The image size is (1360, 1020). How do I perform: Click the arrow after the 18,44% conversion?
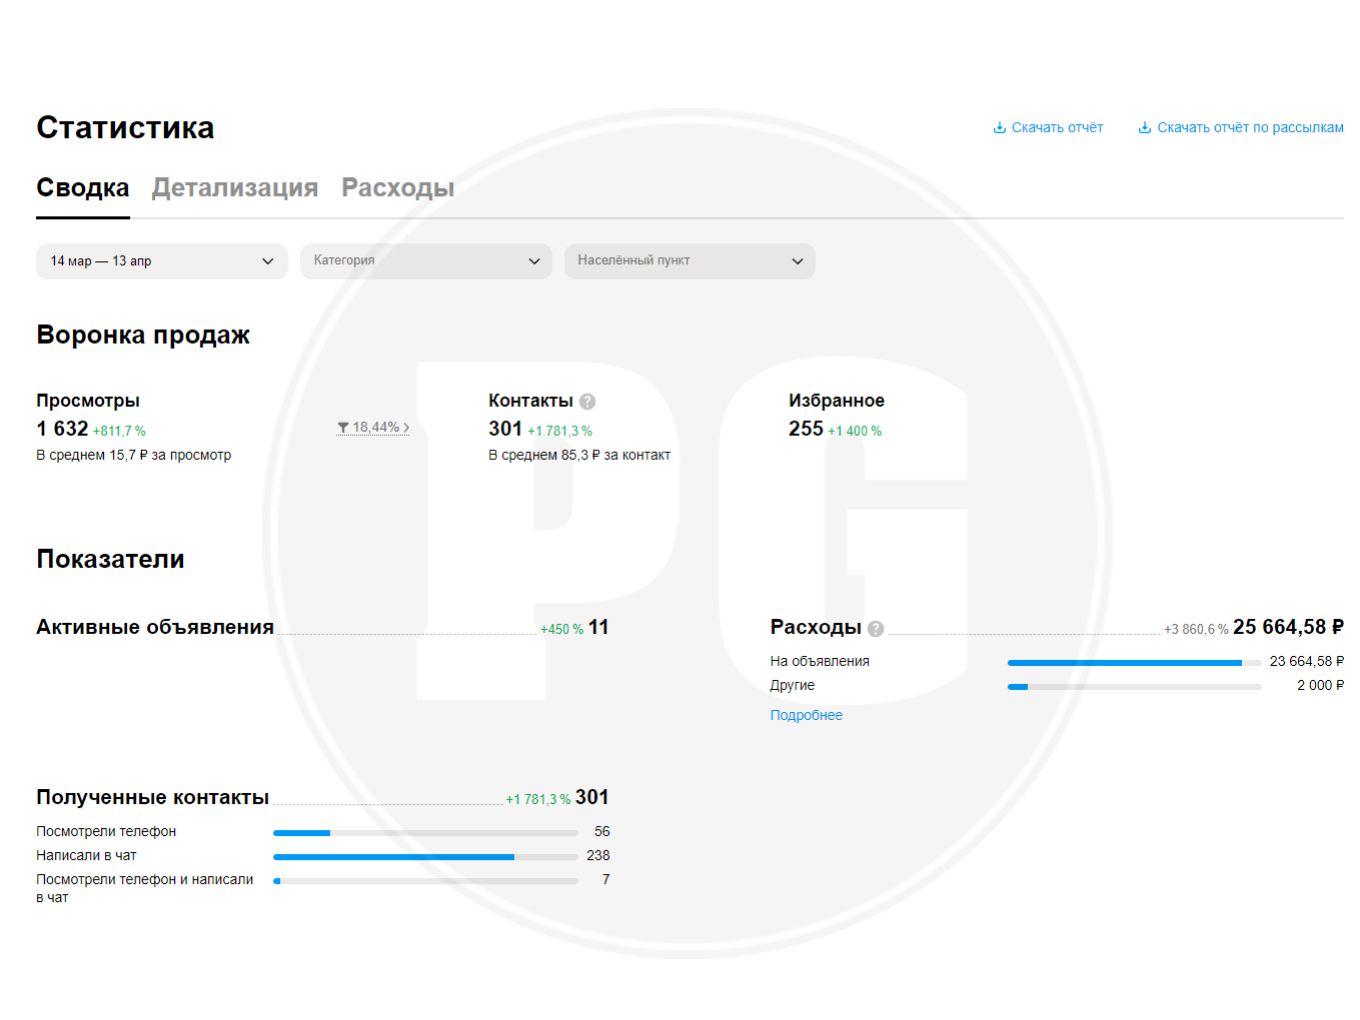[x=406, y=427]
